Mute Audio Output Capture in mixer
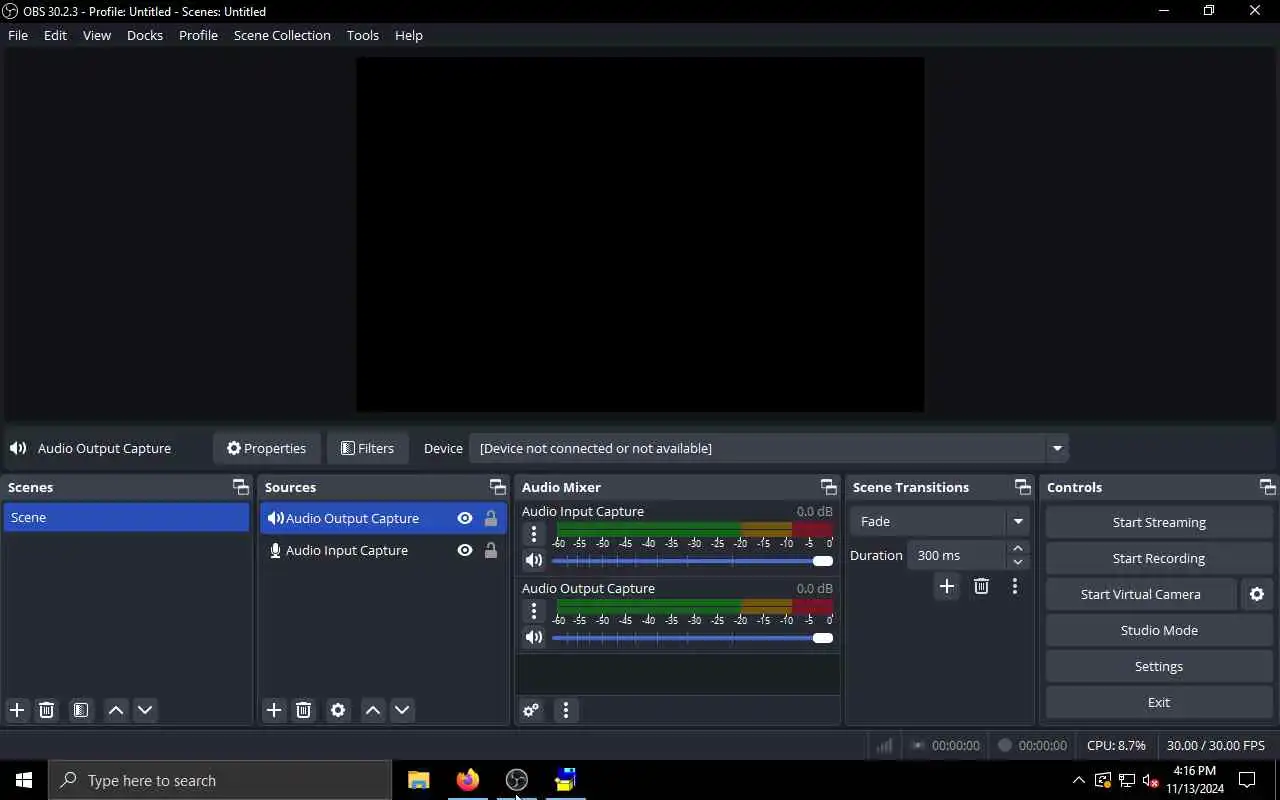This screenshot has width=1280, height=800. 534,637
